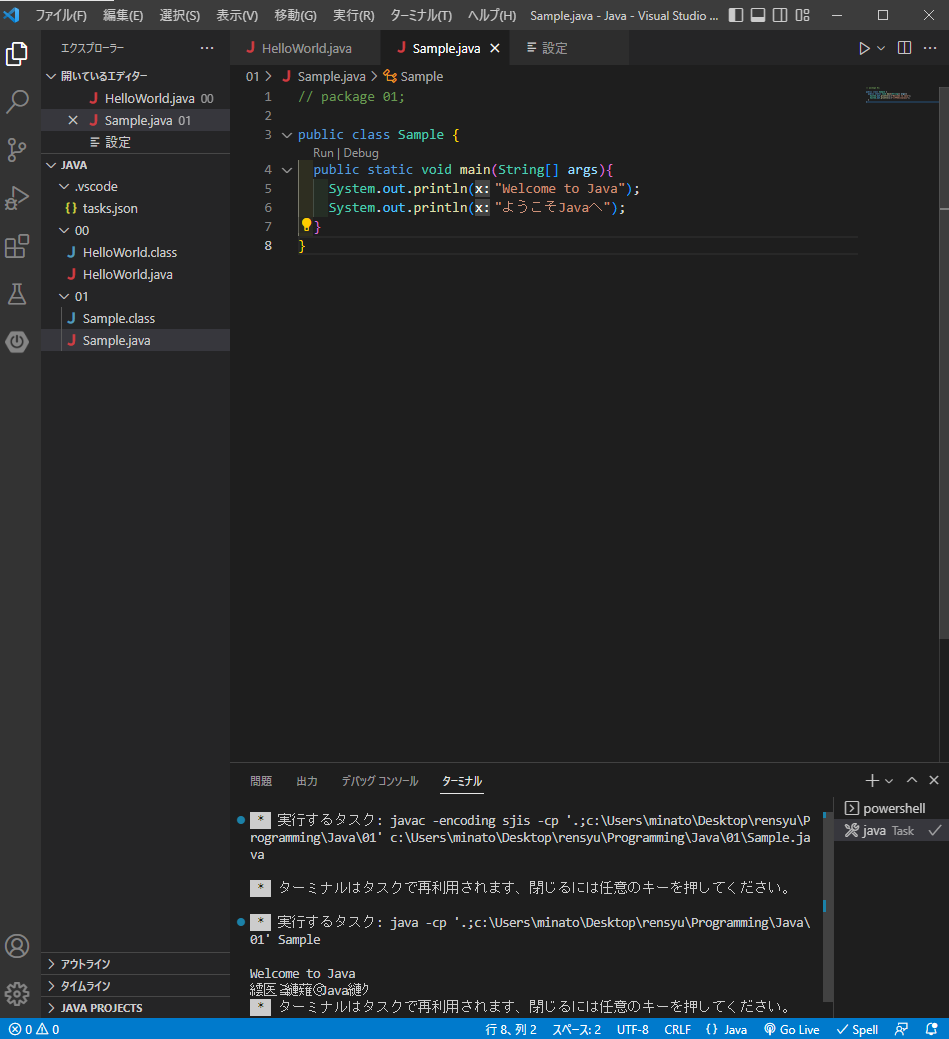
Task: Open the Testing flask icon view
Action: tap(17, 294)
